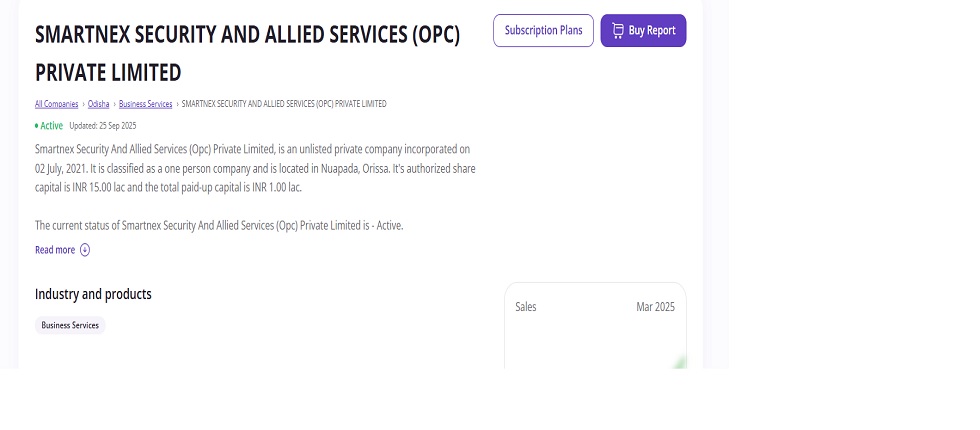Image resolution: width=980 pixels, height=430 pixels.
Task: Click the green Active status dot
Action: click(x=37, y=126)
